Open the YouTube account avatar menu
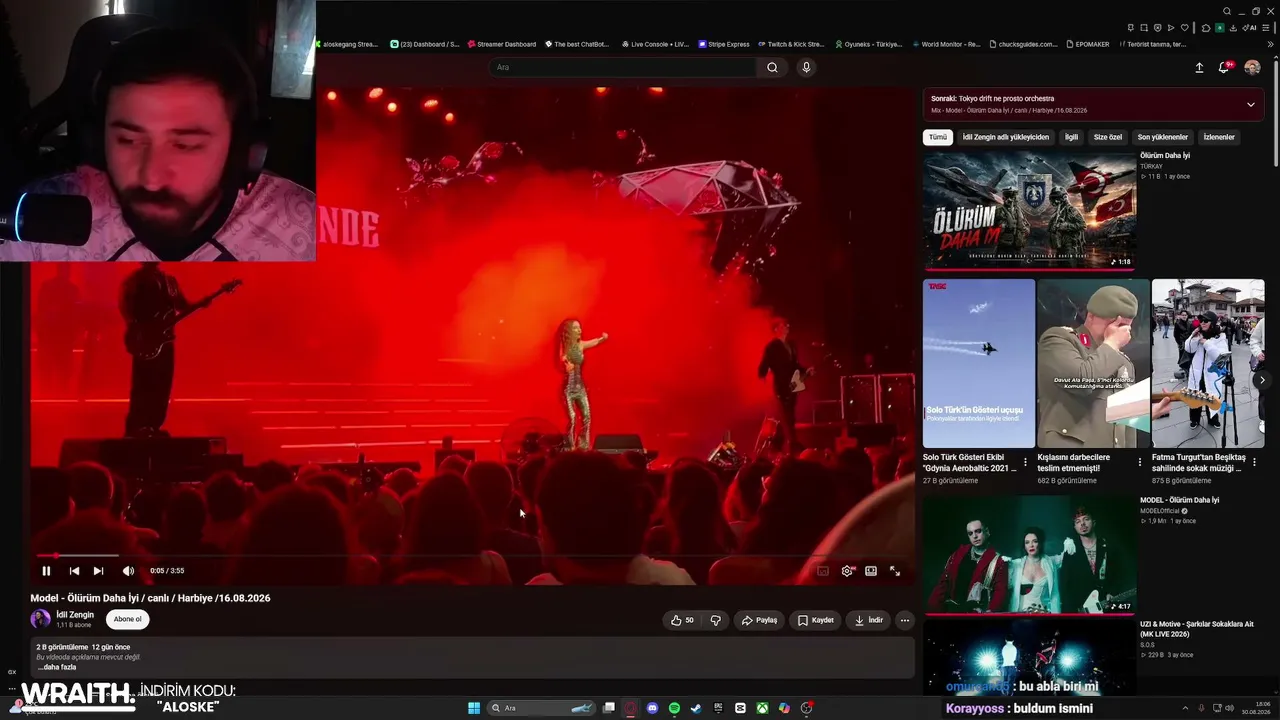 tap(1252, 68)
